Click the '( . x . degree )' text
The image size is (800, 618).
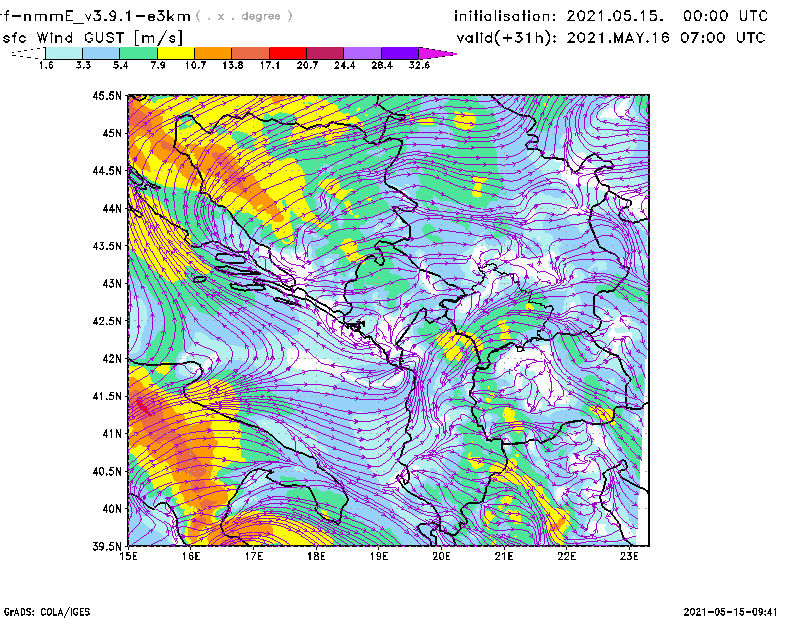244,16
